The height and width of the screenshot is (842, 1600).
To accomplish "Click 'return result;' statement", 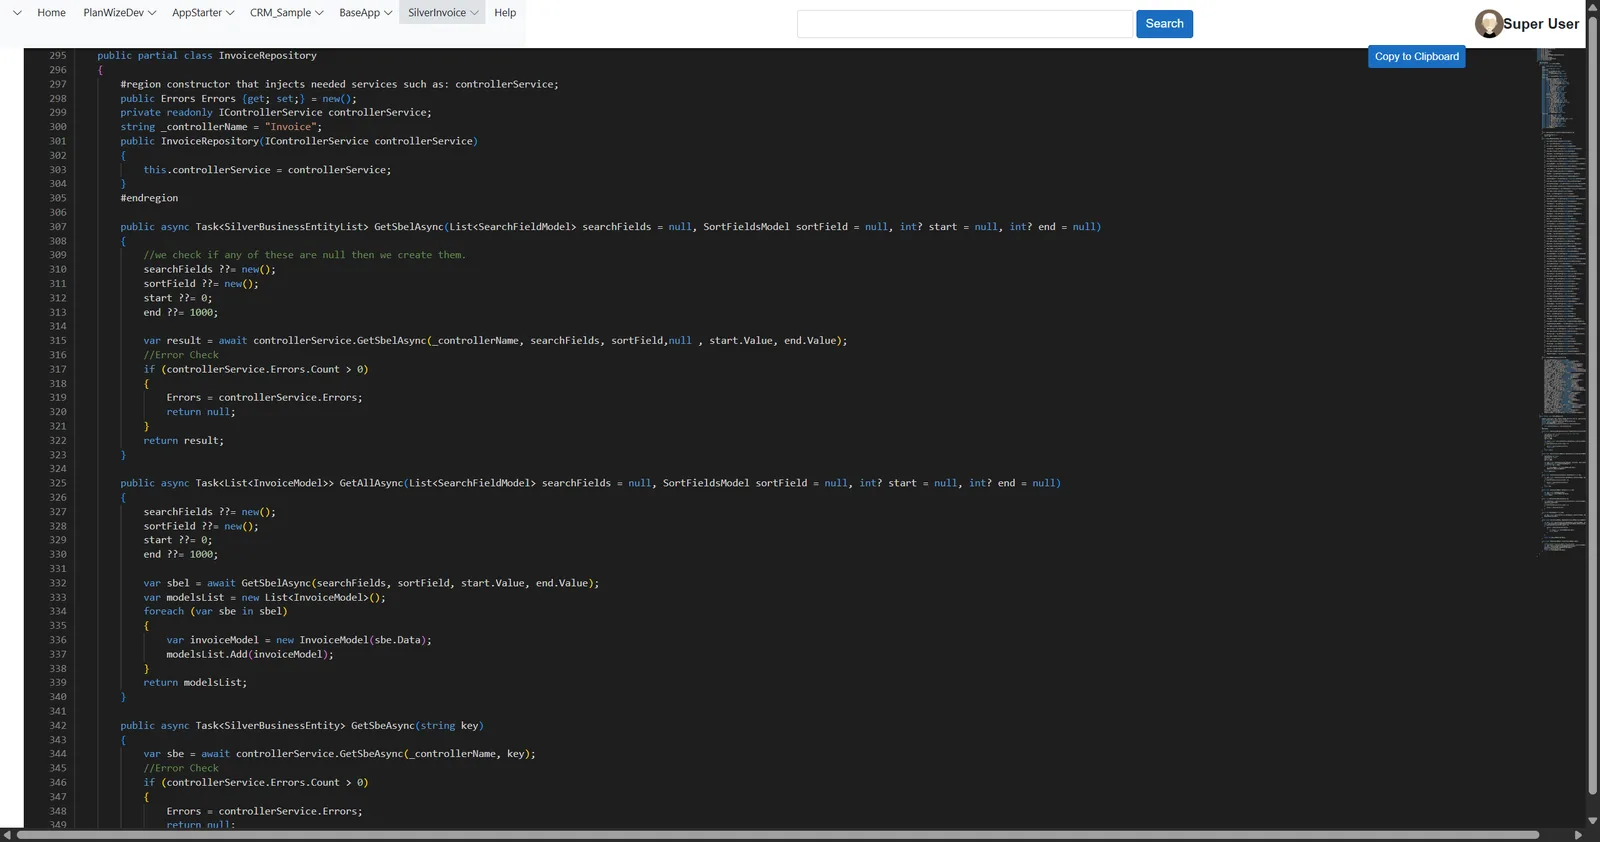I will point(184,441).
